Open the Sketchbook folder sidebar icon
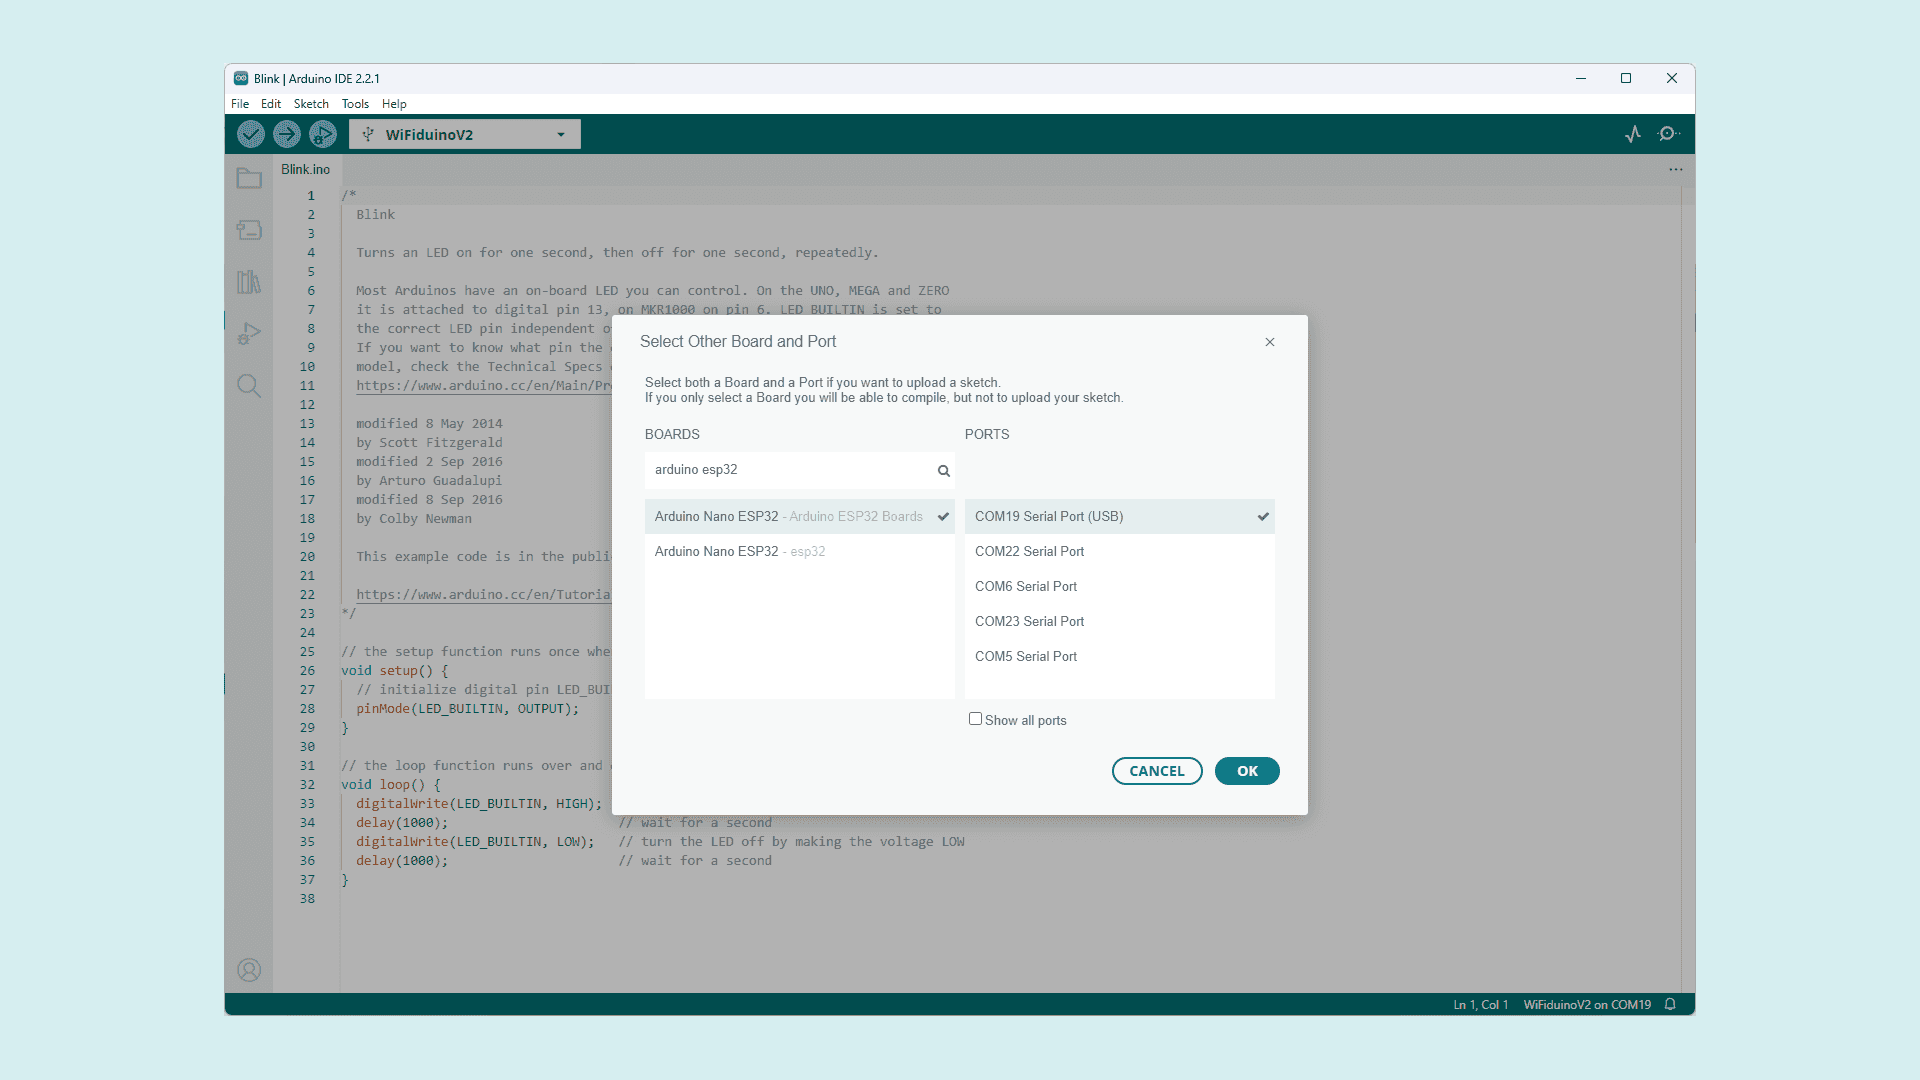The image size is (1920, 1080). 249,179
